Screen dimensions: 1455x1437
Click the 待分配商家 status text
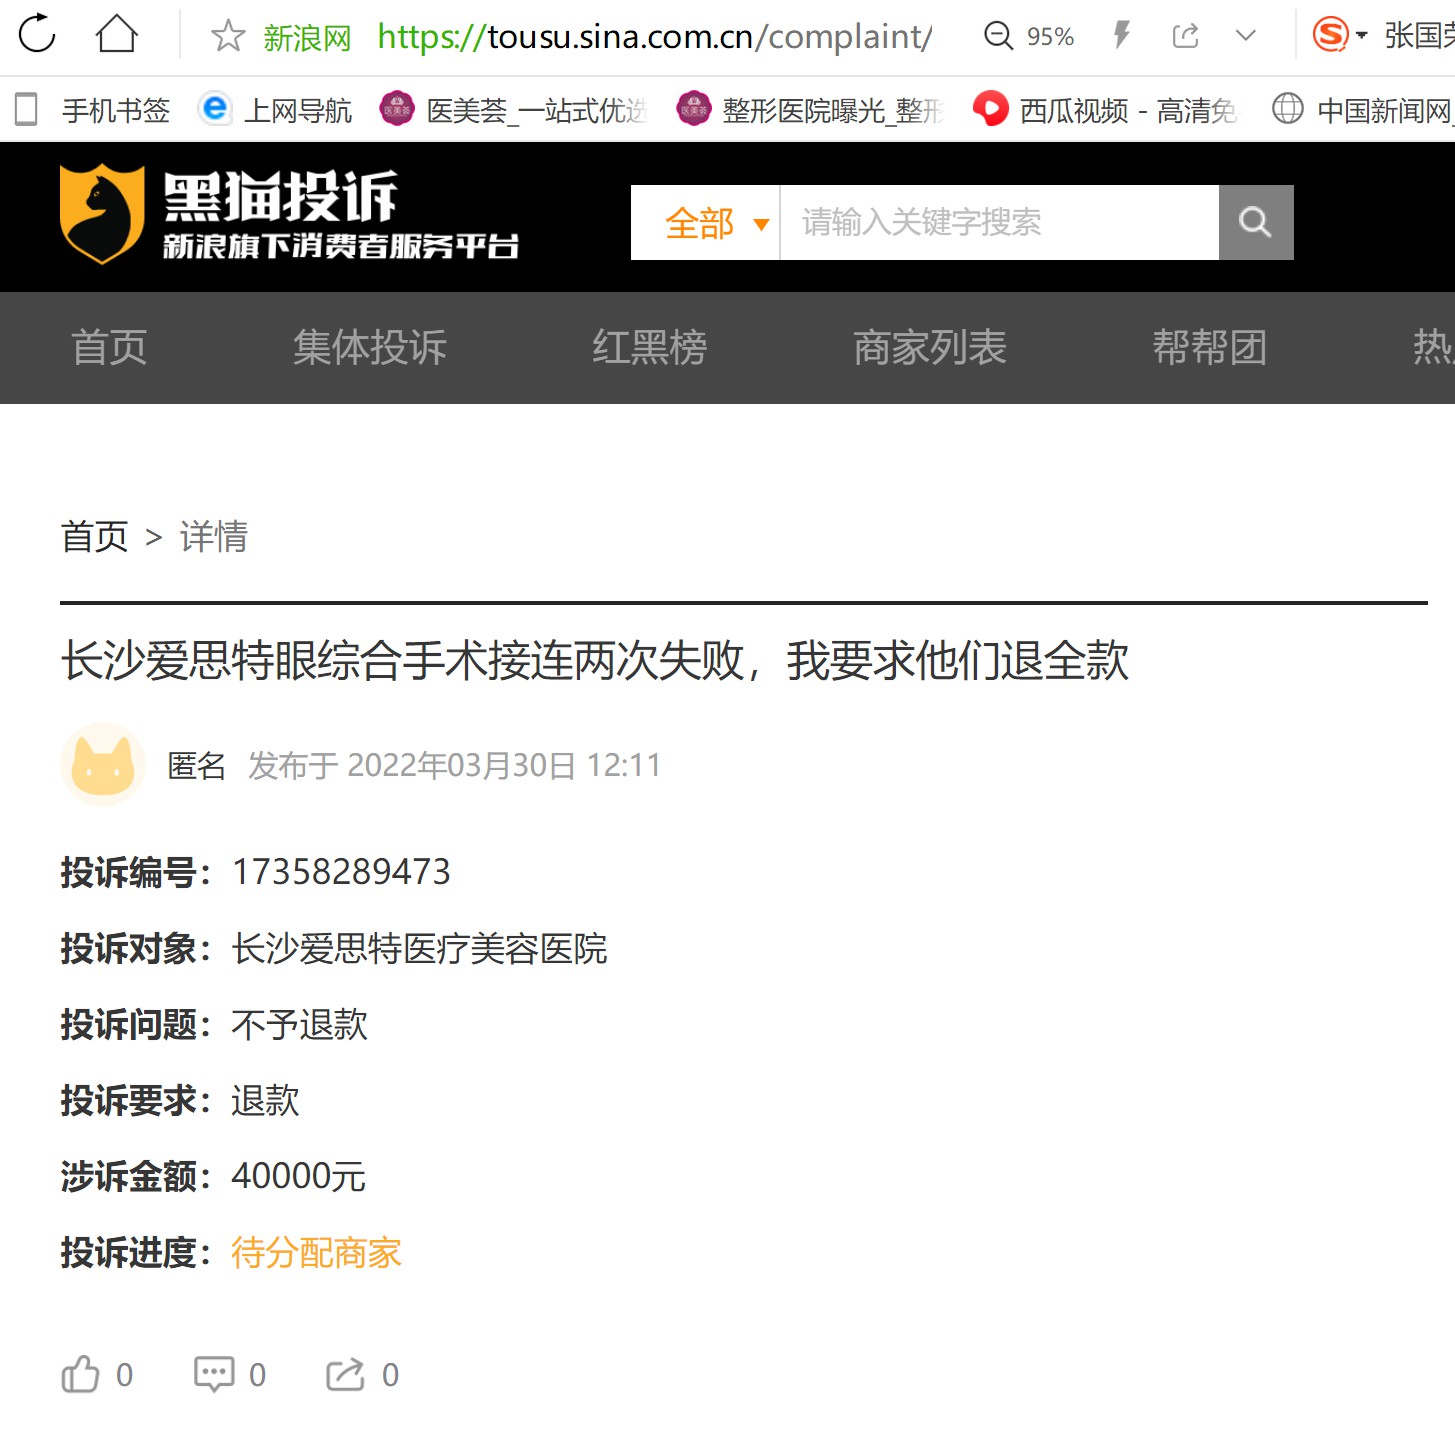point(316,1253)
